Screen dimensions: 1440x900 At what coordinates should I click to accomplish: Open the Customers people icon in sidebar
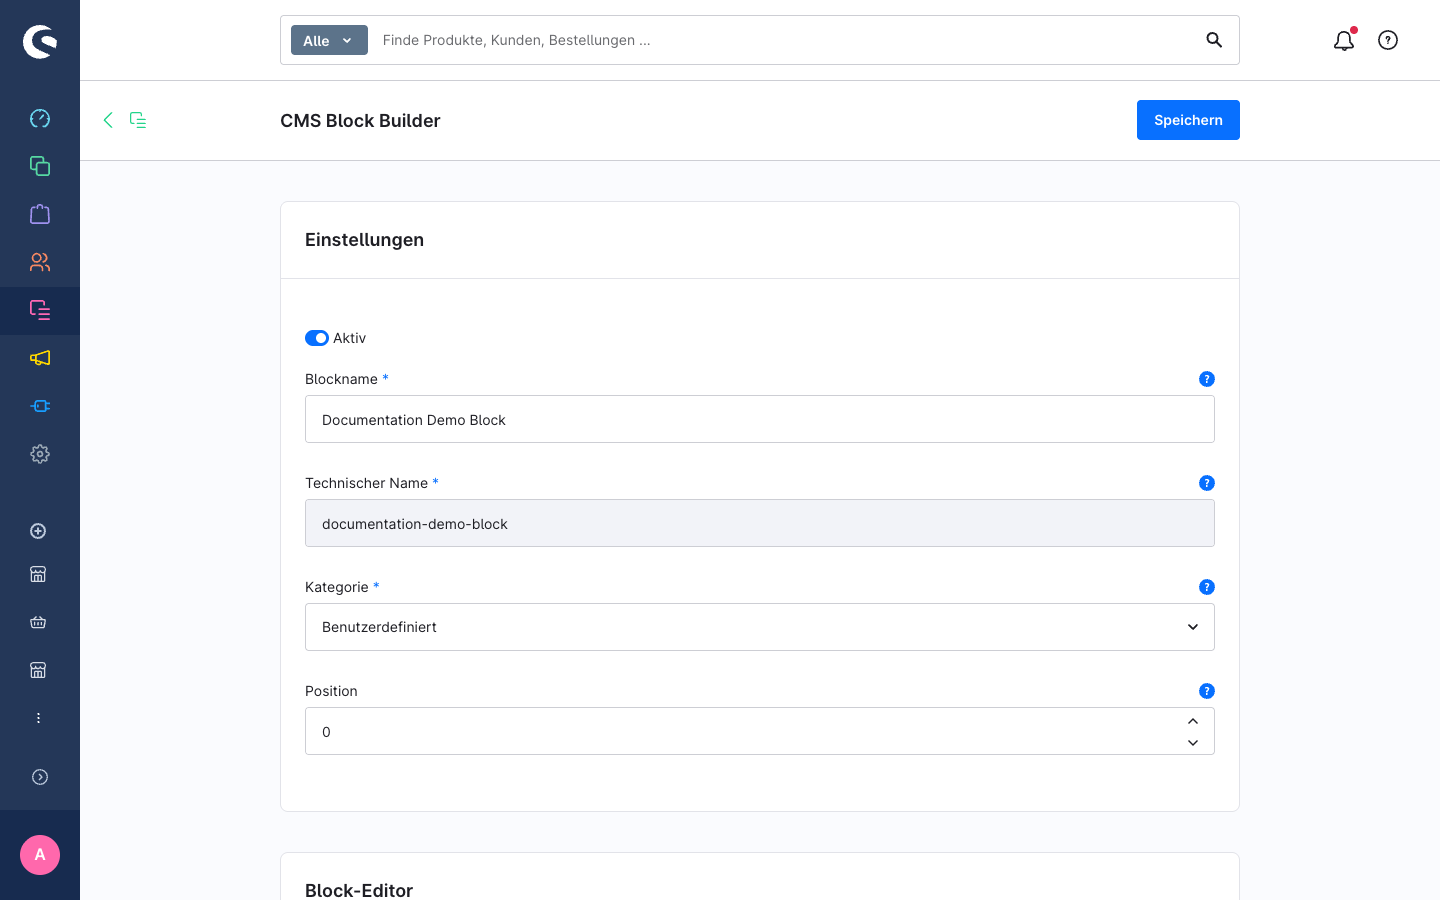coord(40,262)
